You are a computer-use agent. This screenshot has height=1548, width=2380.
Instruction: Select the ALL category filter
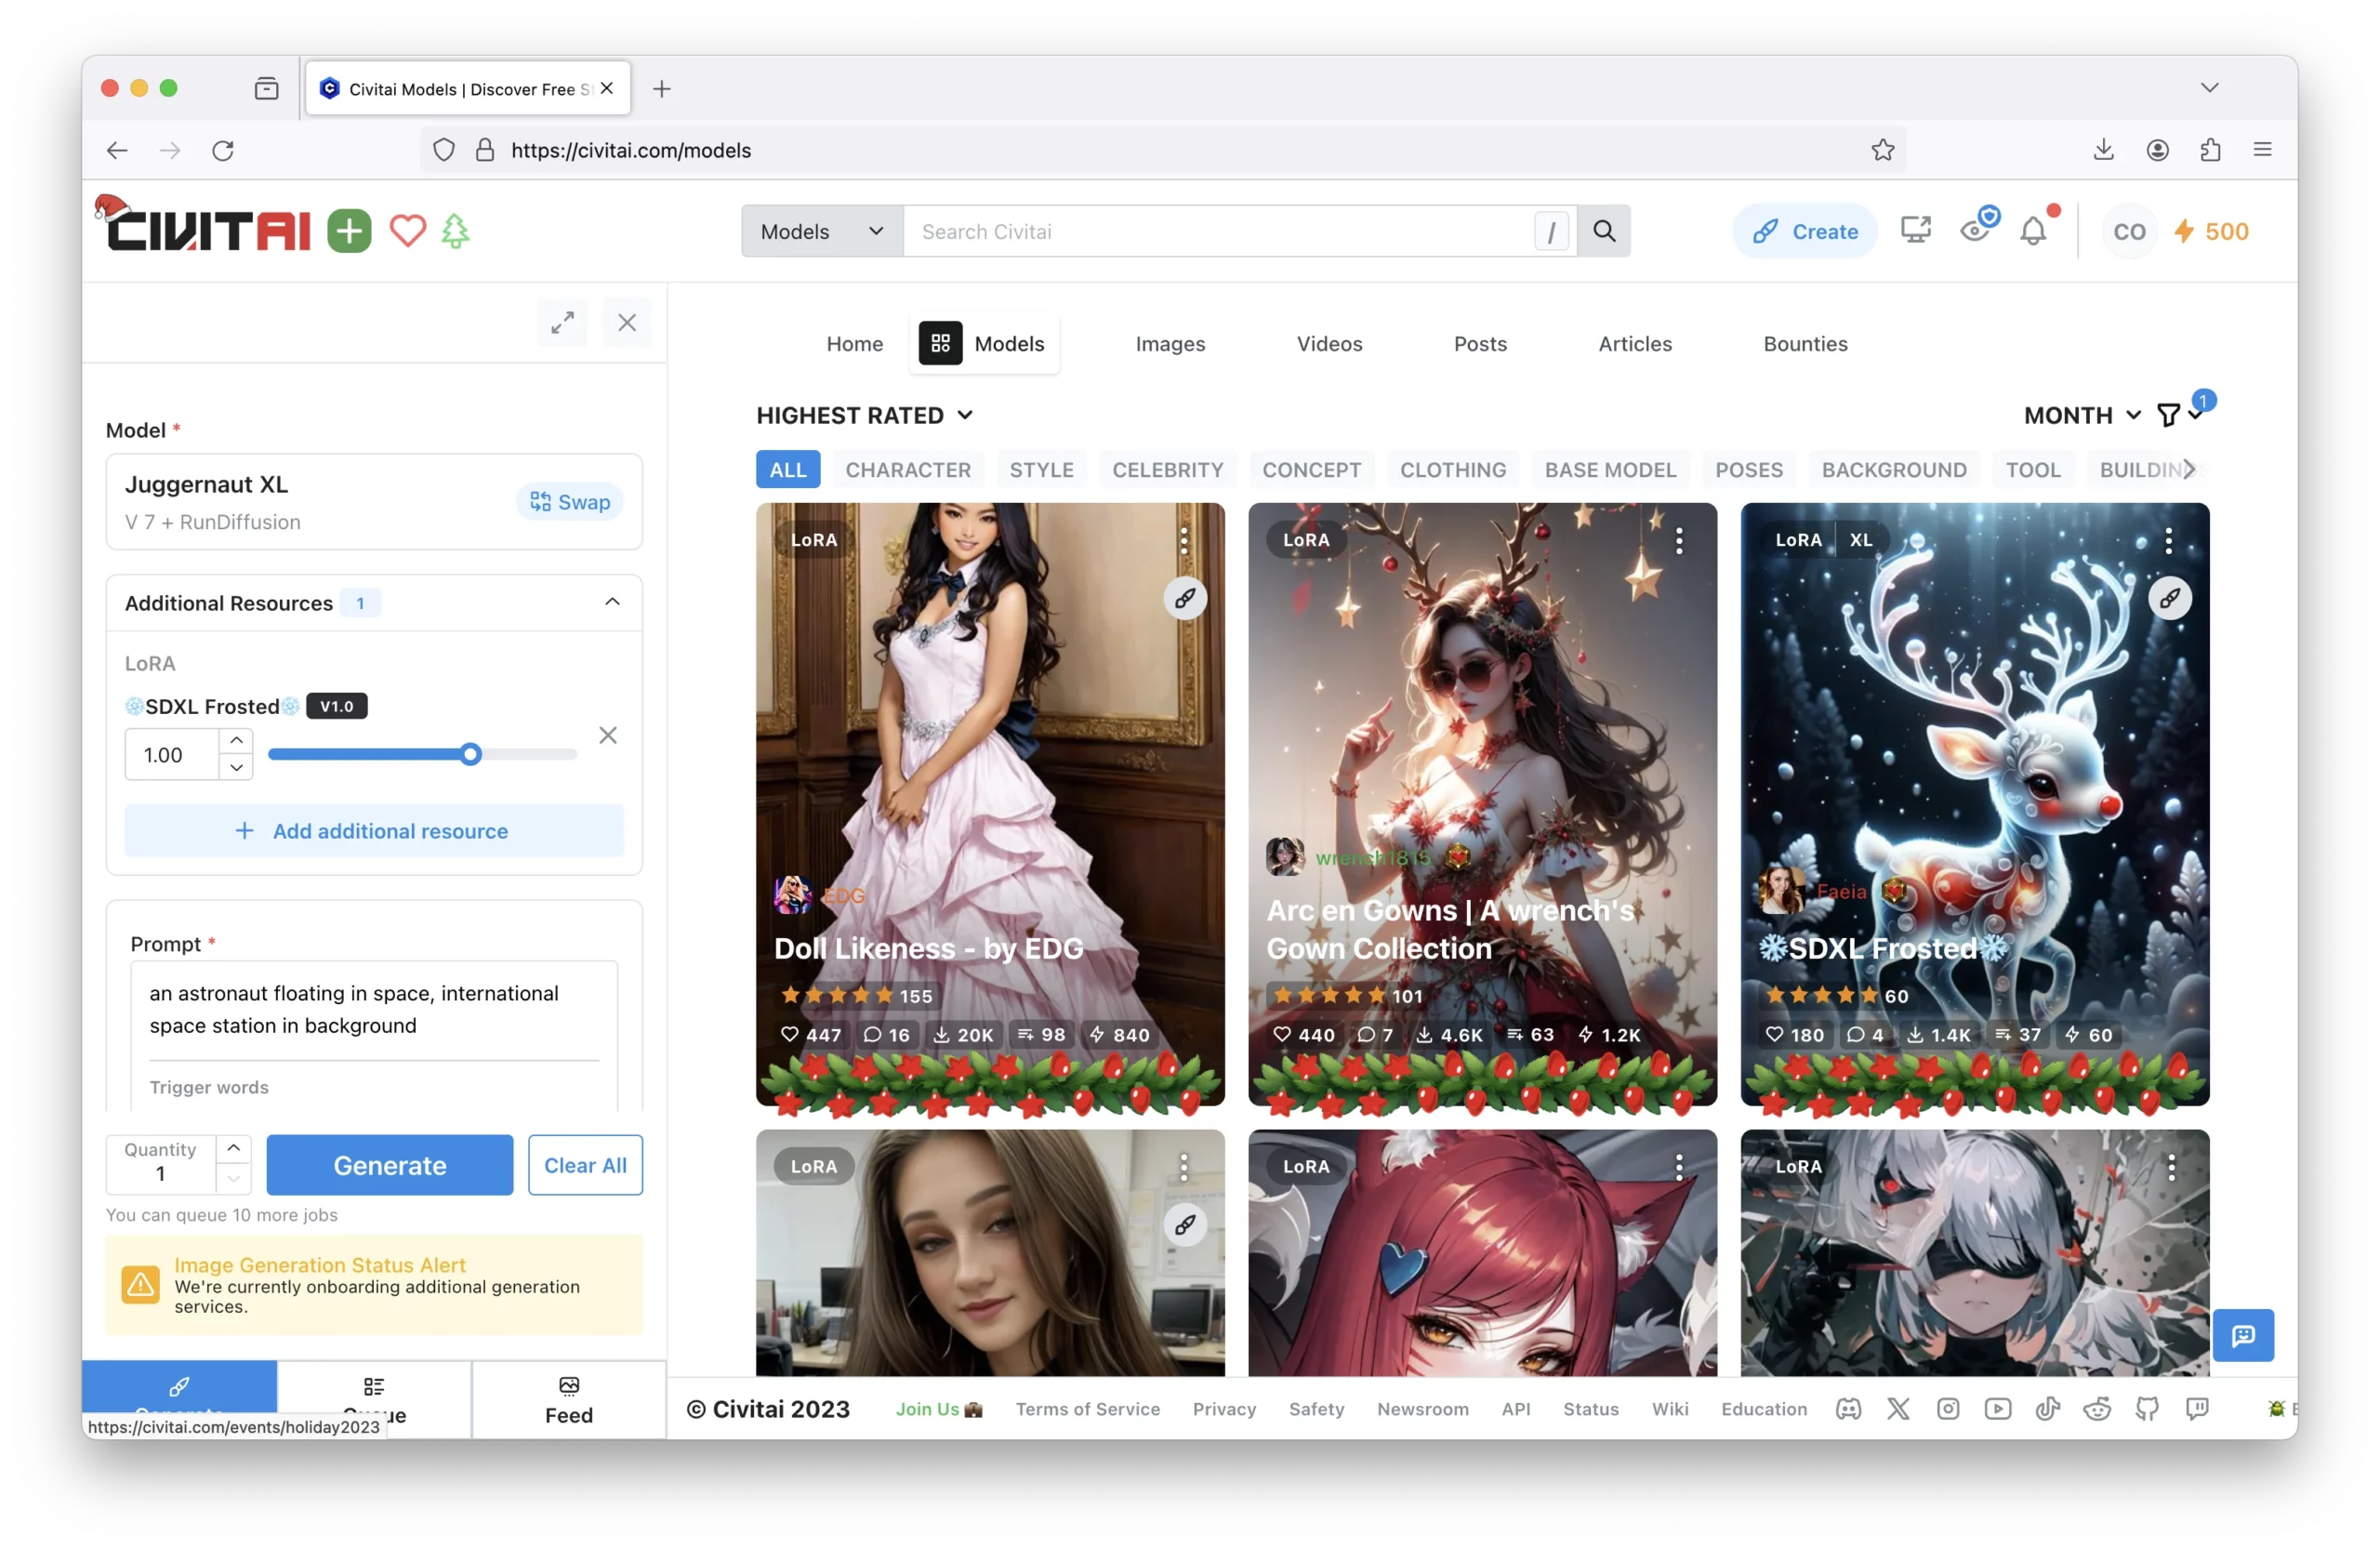[x=787, y=469]
